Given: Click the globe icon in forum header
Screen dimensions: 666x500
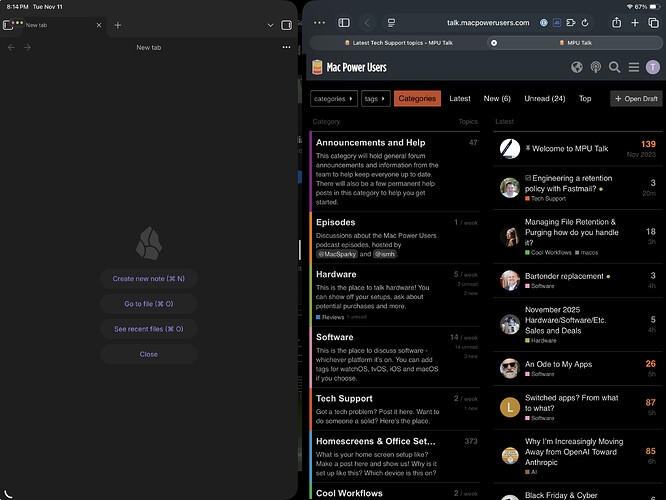Looking at the screenshot, I should pyautogui.click(x=577, y=67).
